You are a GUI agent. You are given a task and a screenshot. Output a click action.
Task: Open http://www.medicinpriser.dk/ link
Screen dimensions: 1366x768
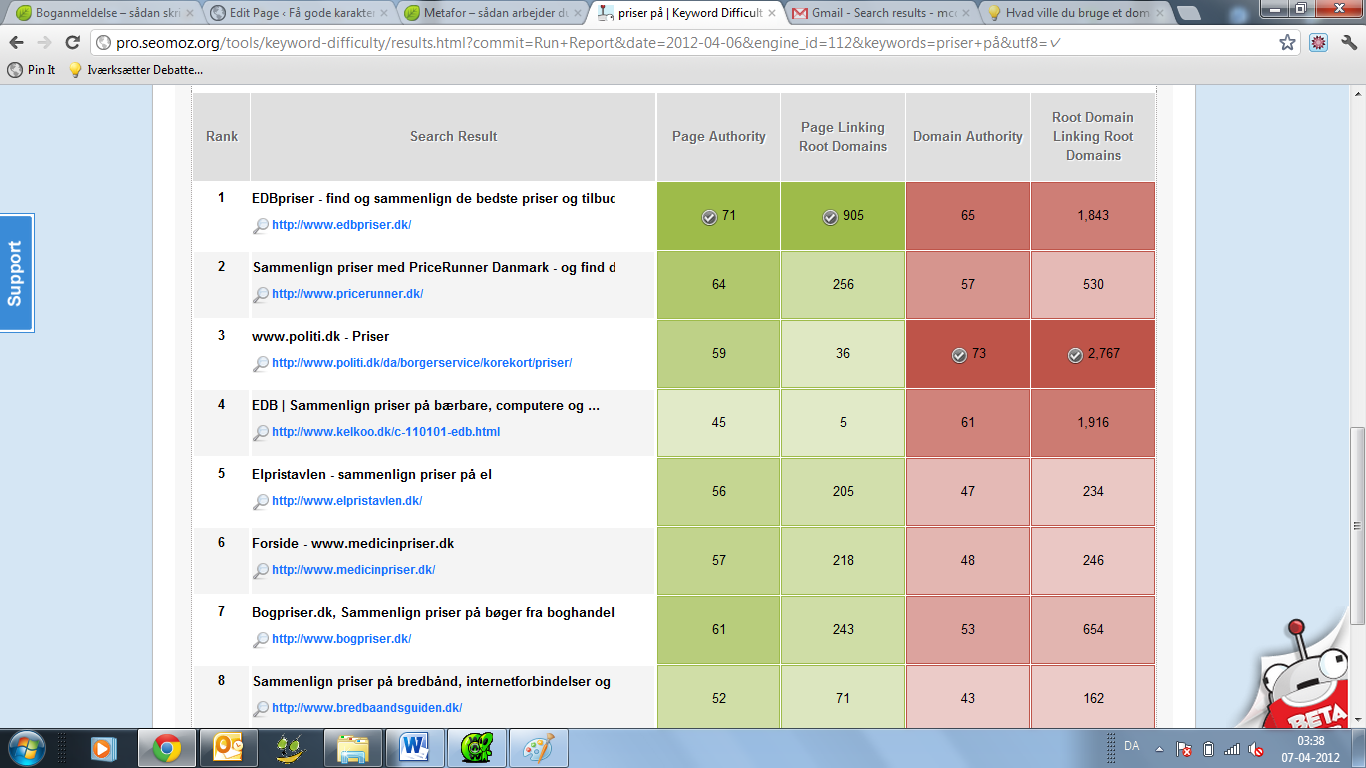pos(353,570)
